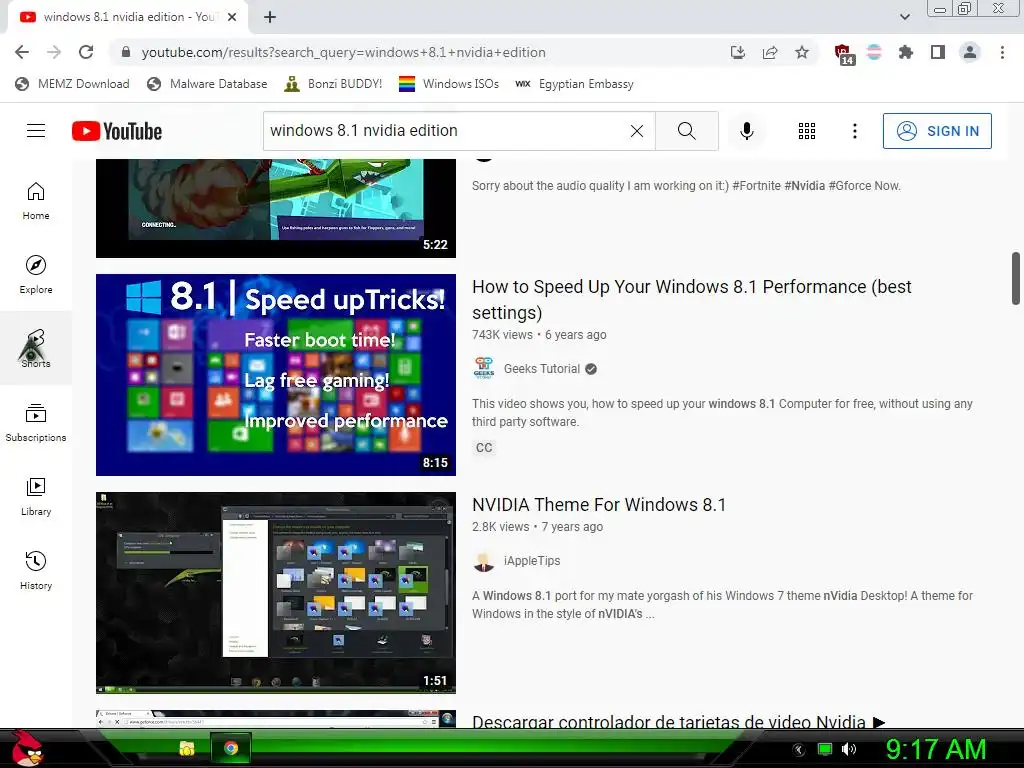Open the YouTube apps grid

pyautogui.click(x=807, y=131)
